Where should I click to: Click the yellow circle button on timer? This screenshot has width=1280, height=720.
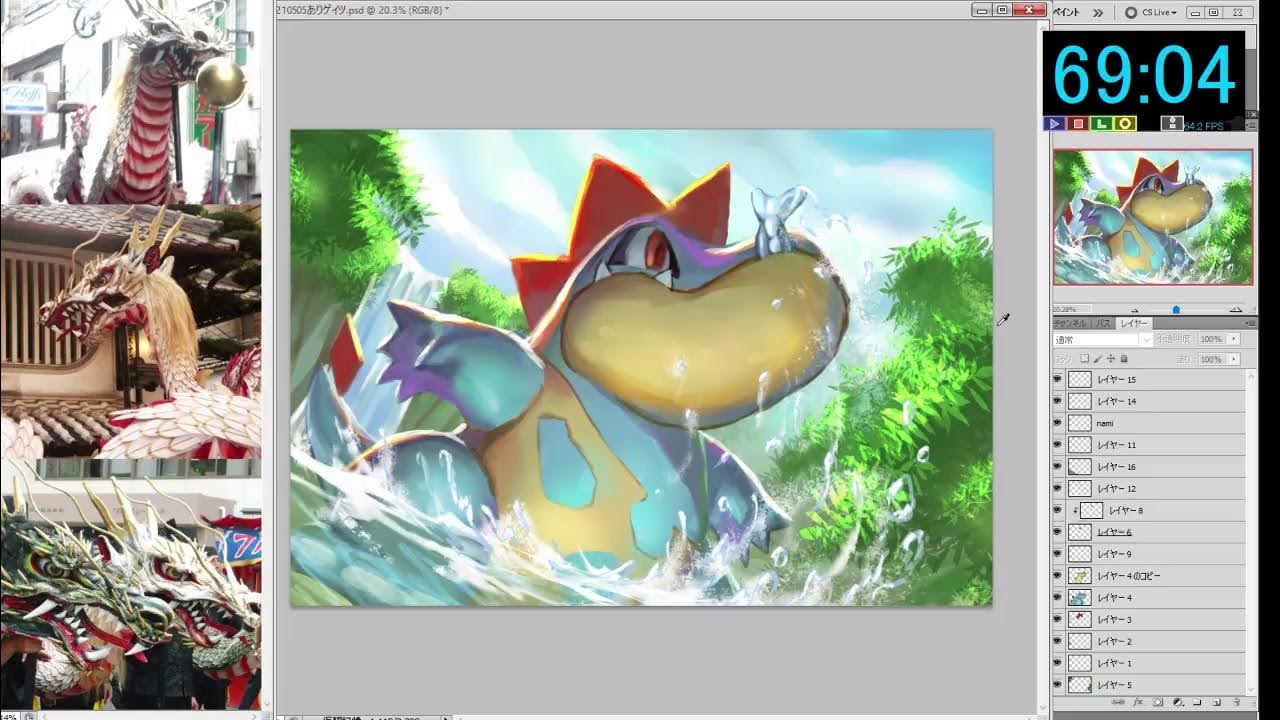pos(1125,124)
